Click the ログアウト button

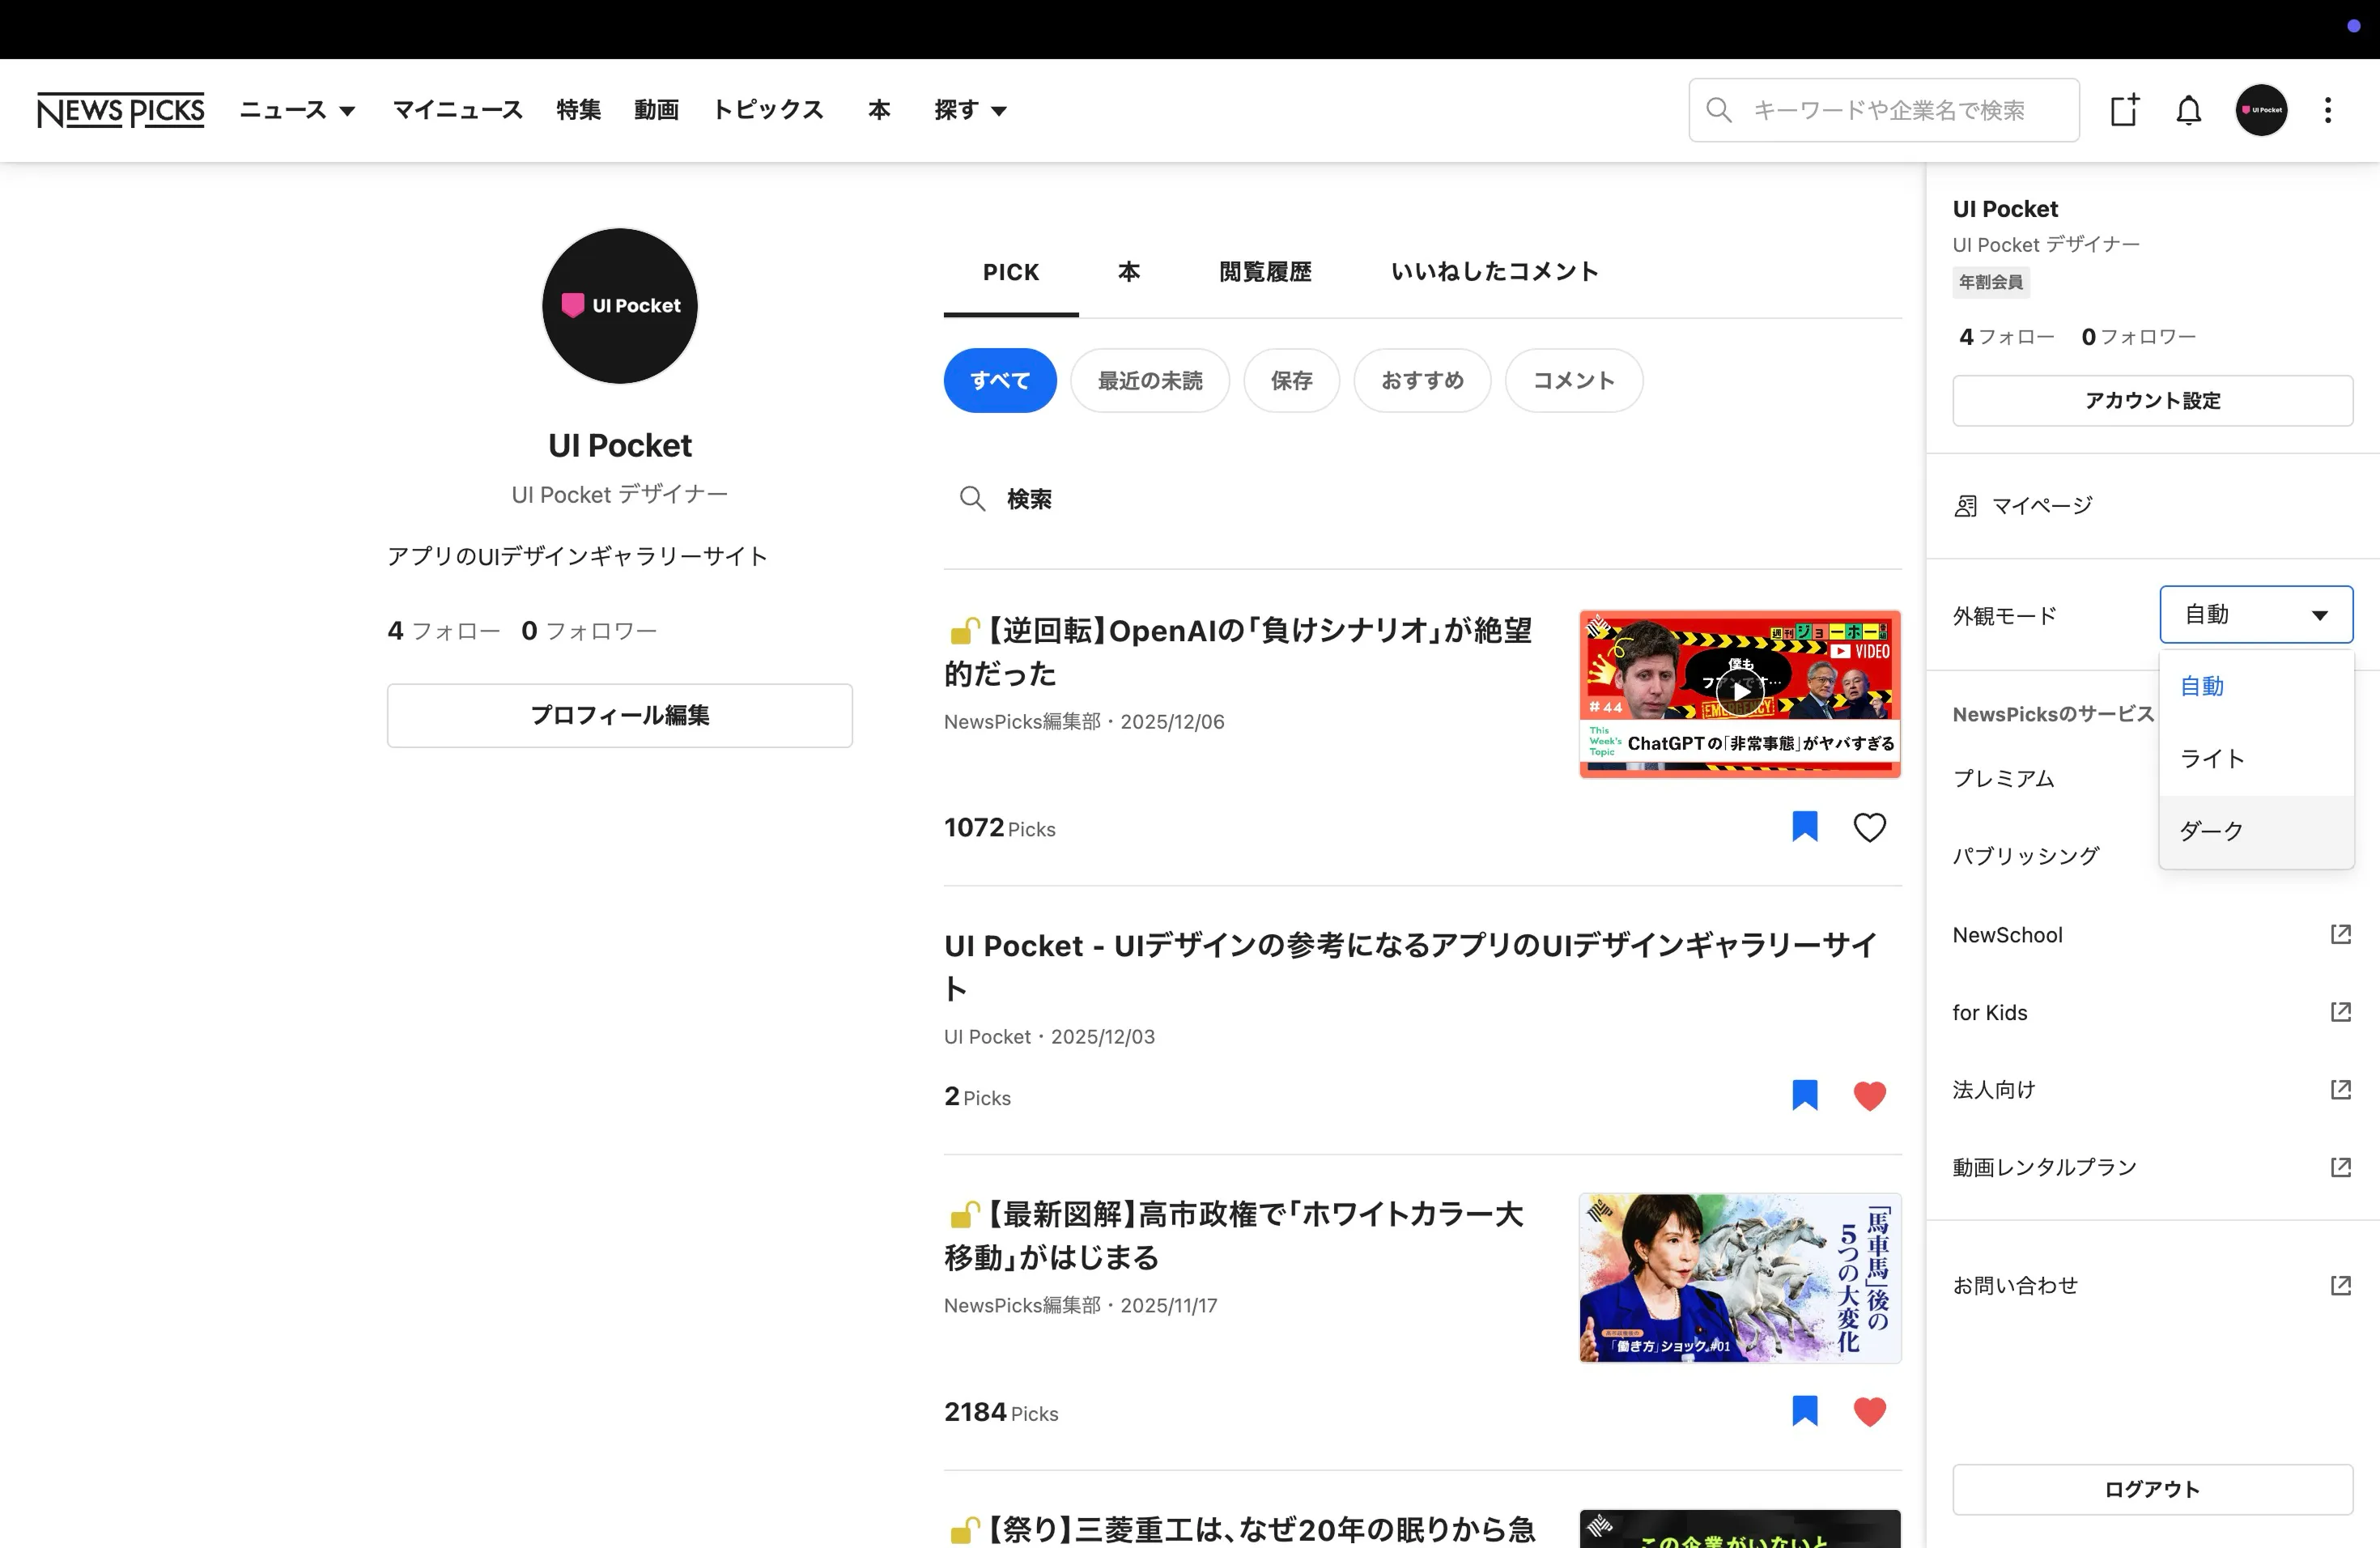coord(2152,1489)
